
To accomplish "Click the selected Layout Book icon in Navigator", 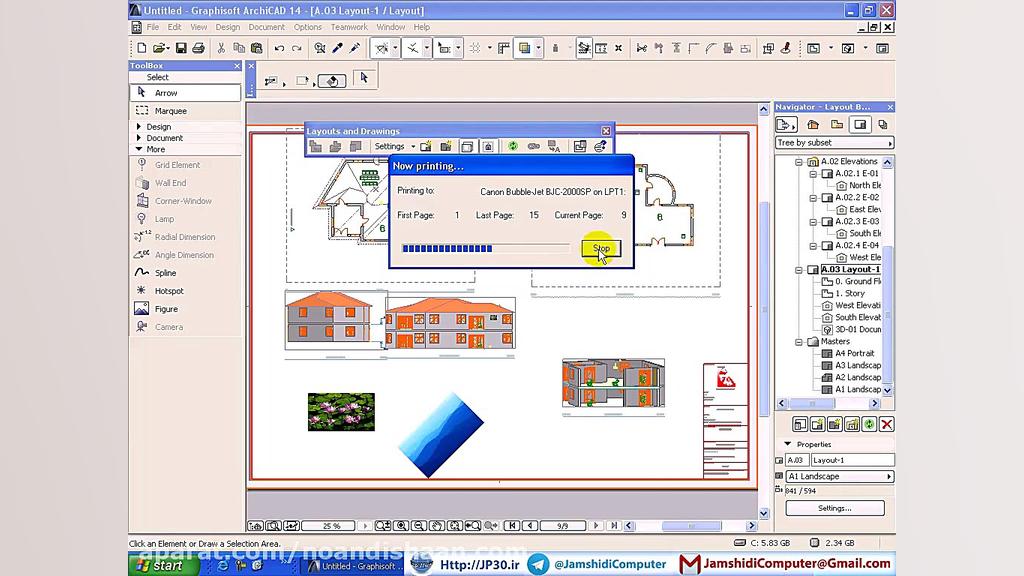I will pyautogui.click(x=860, y=125).
